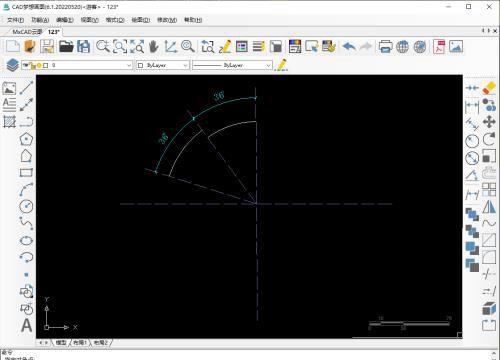Screen dimensions: 500x360
Task: Choose the Rectangle drawing tool
Action: click(x=26, y=172)
